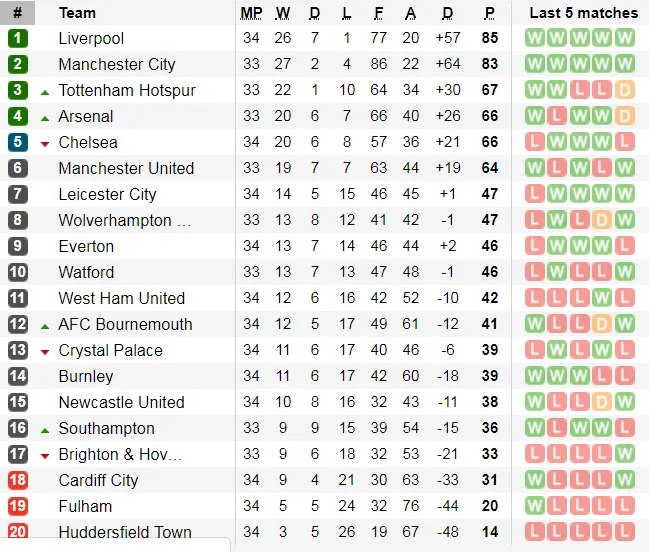Click Liverpool's 85 points value

tap(489, 38)
